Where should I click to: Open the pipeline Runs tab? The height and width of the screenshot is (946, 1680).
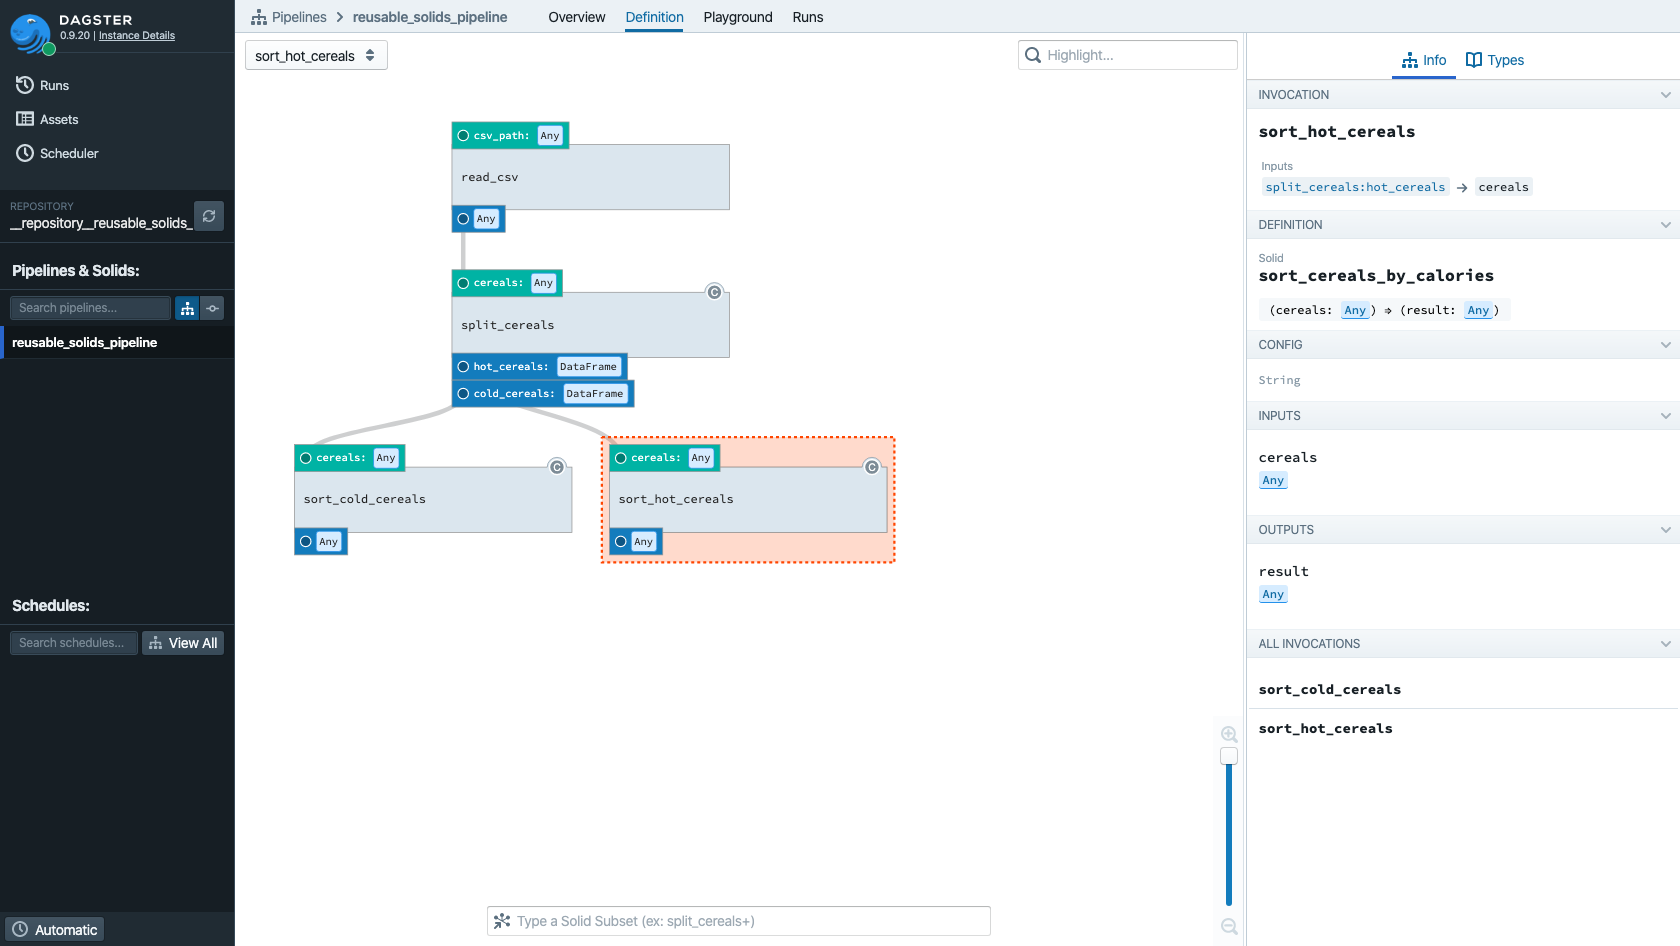tap(808, 17)
